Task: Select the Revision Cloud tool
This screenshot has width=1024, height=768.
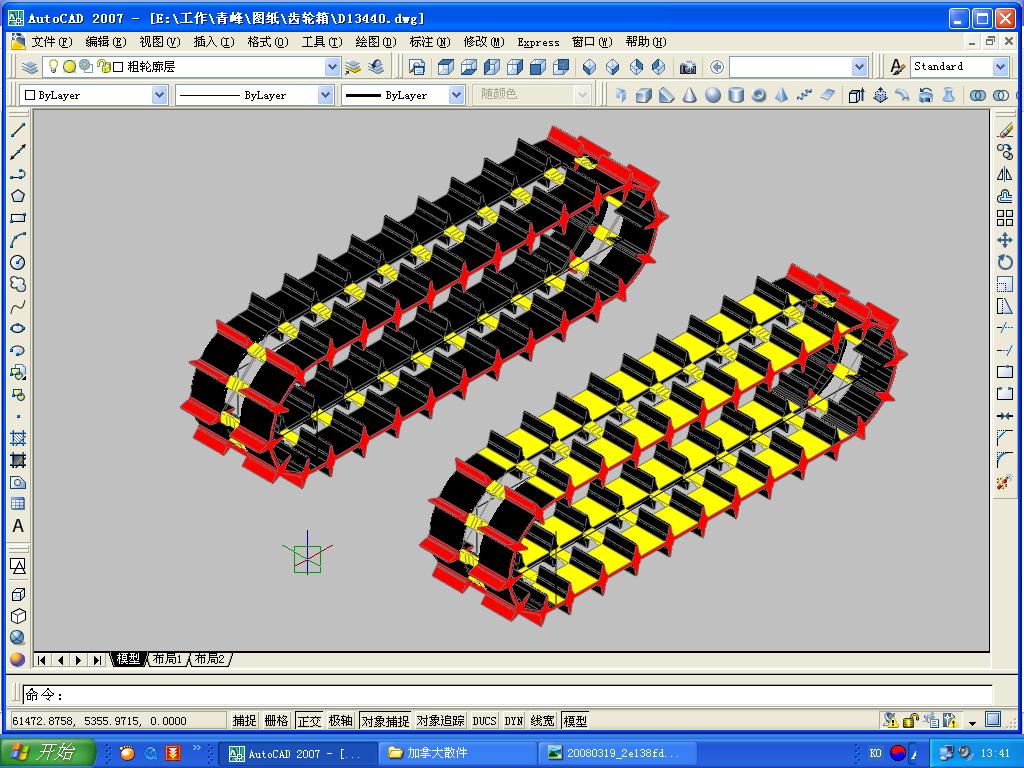Action: [x=18, y=285]
